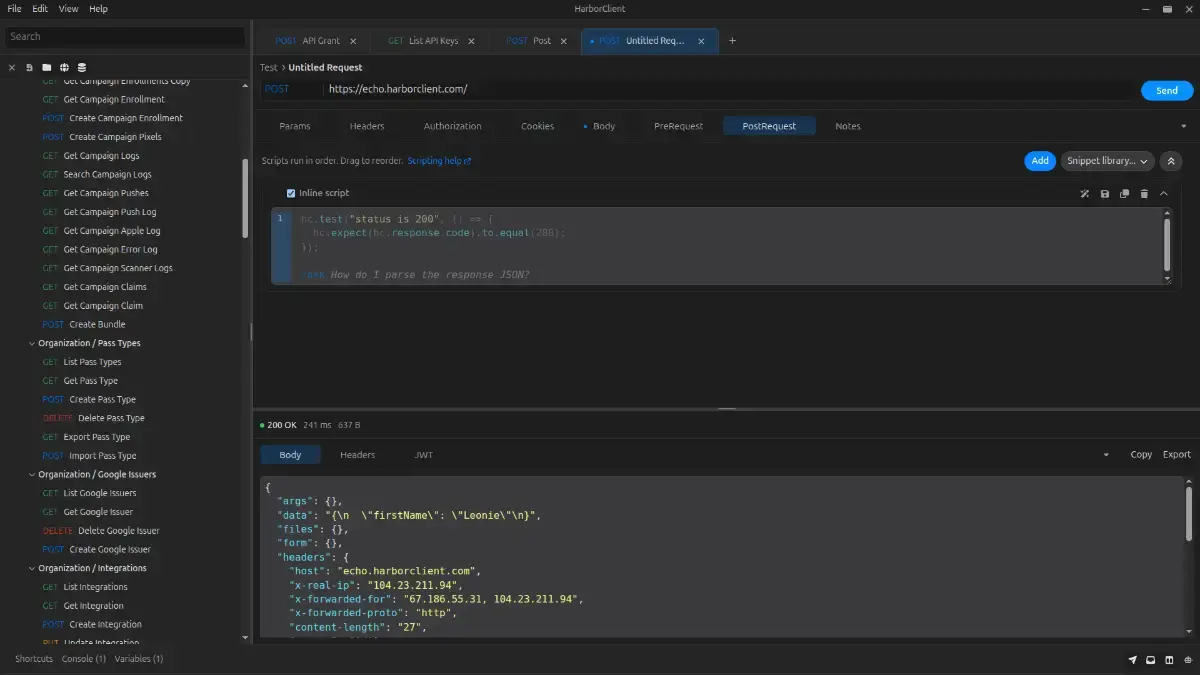
Task: Select Delete Pass Type request
Action: [94, 418]
